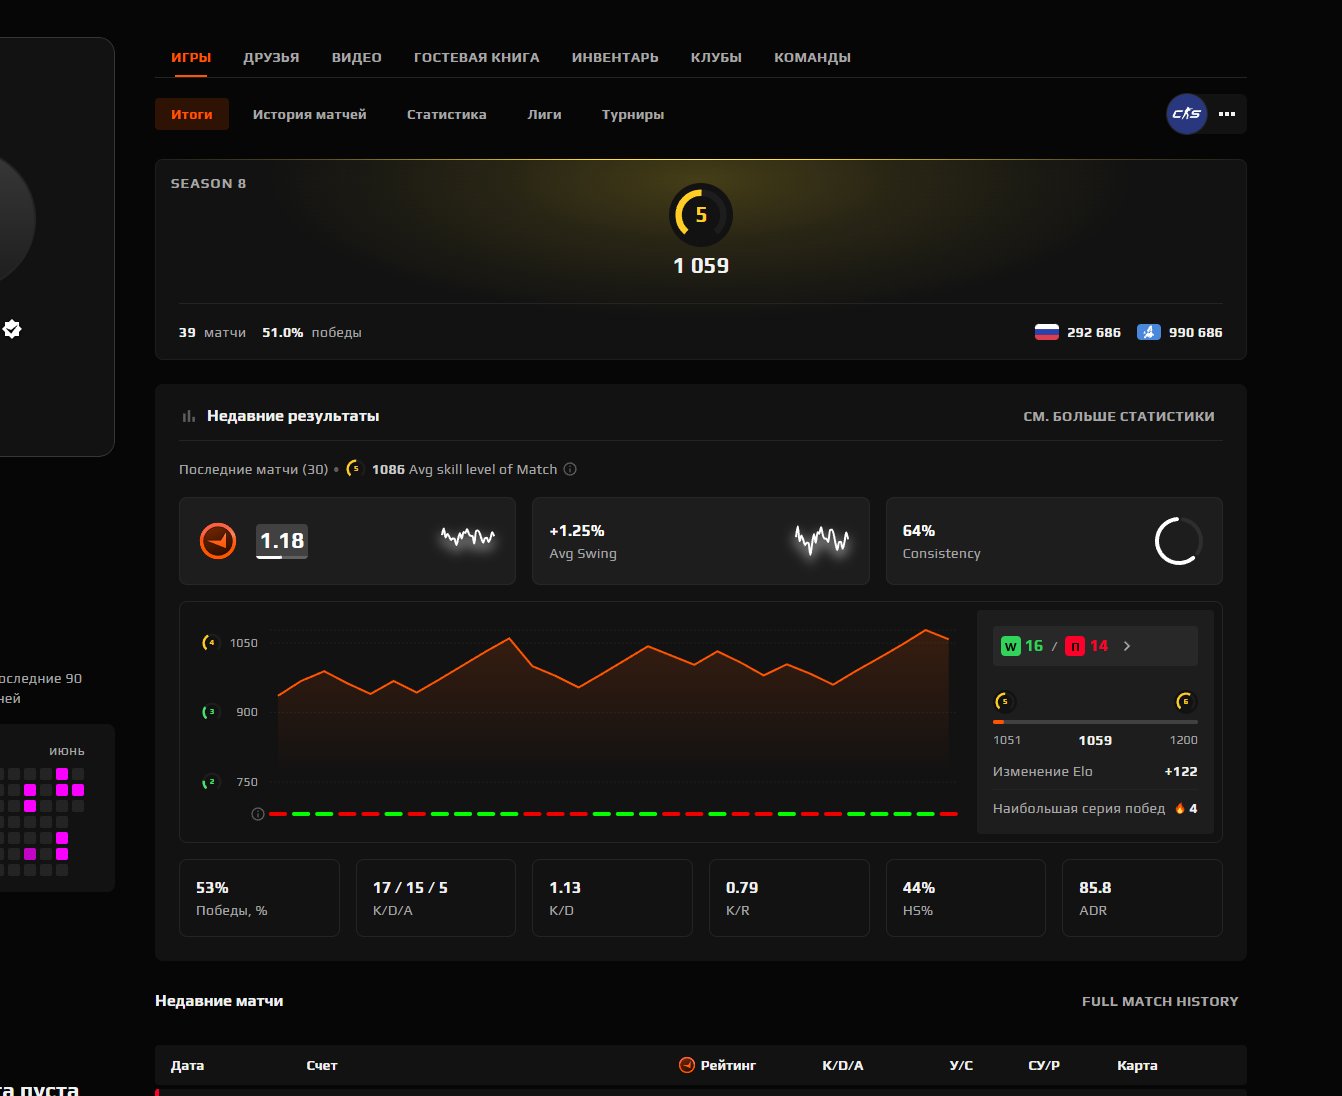Click the level 5 skill badge in Season 8
The image size is (1342, 1096).
[x=701, y=215]
